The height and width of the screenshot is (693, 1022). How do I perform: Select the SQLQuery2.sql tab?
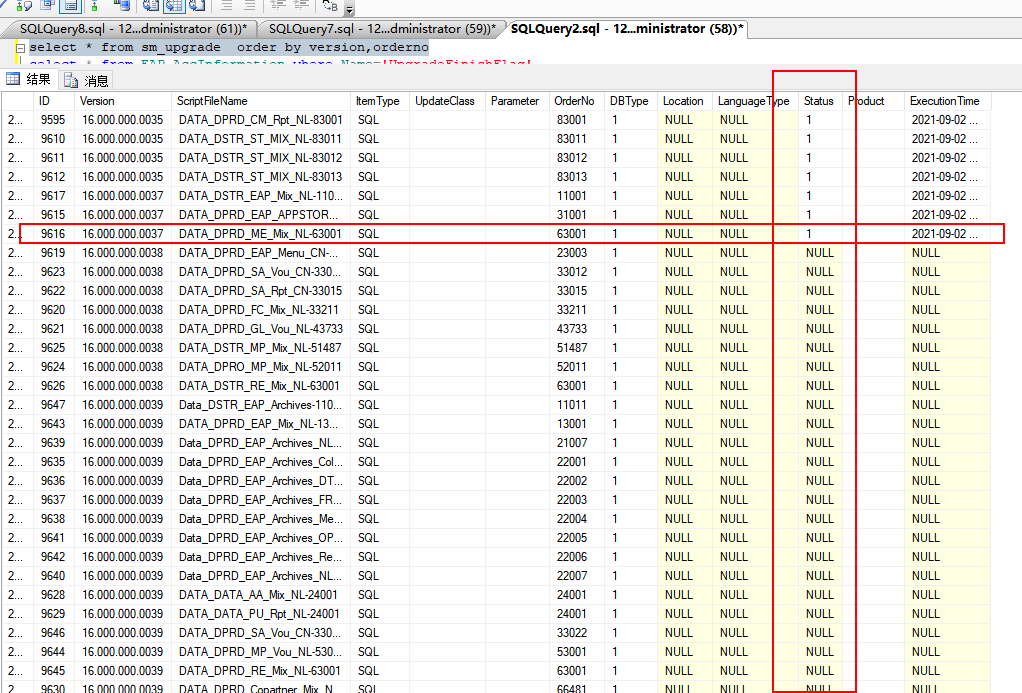pyautogui.click(x=626, y=29)
